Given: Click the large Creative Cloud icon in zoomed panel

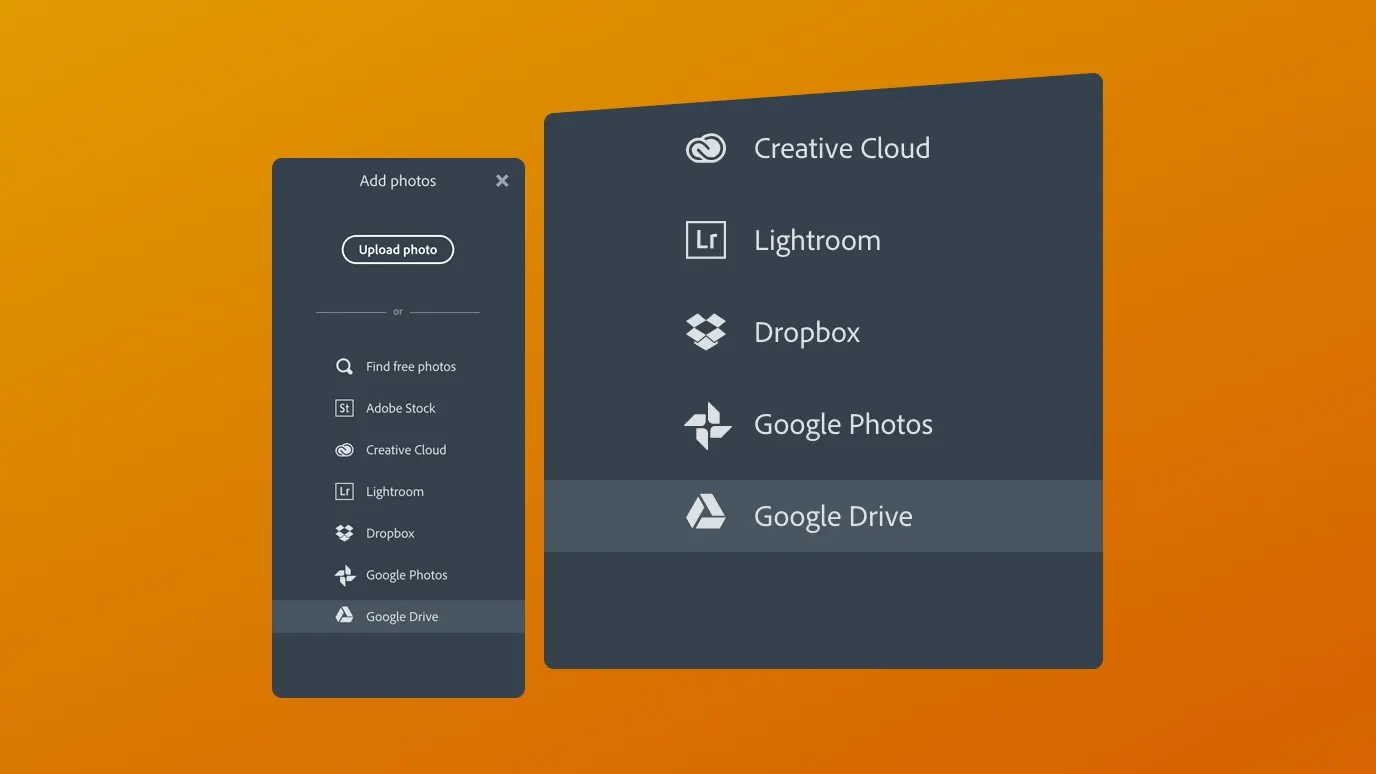Looking at the screenshot, I should tap(706, 149).
